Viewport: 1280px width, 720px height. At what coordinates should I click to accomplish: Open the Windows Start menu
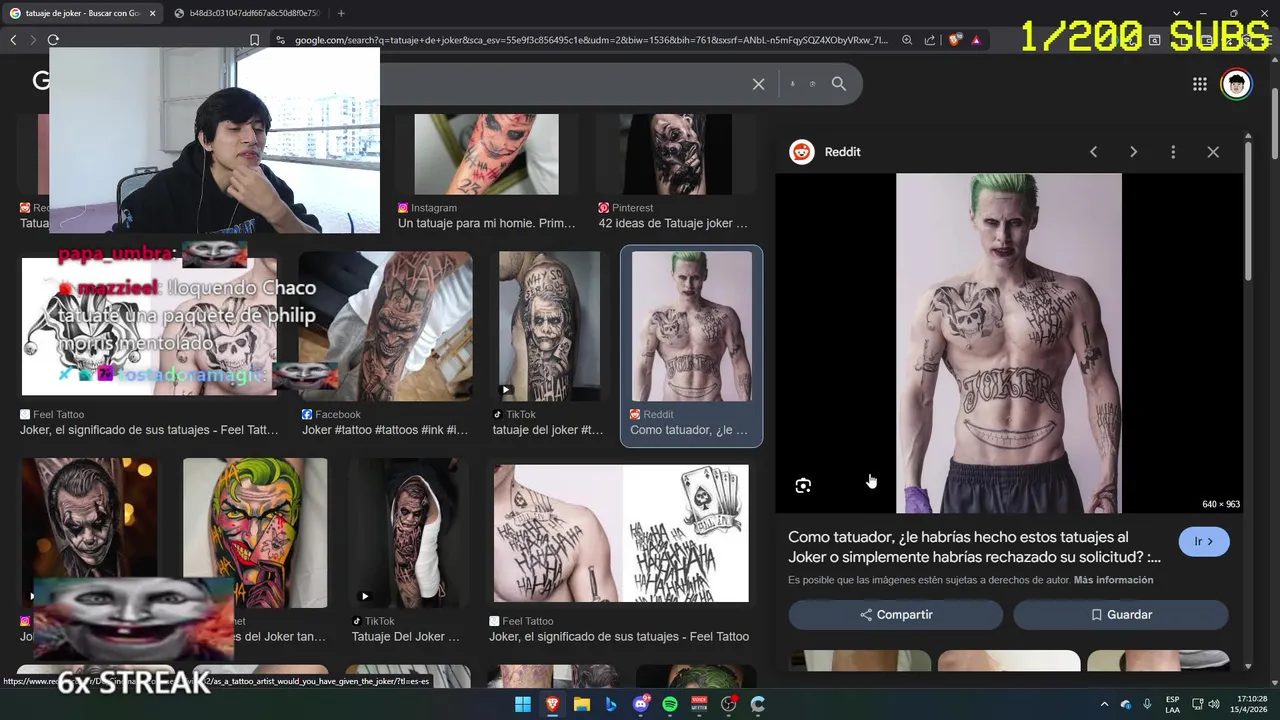click(523, 704)
